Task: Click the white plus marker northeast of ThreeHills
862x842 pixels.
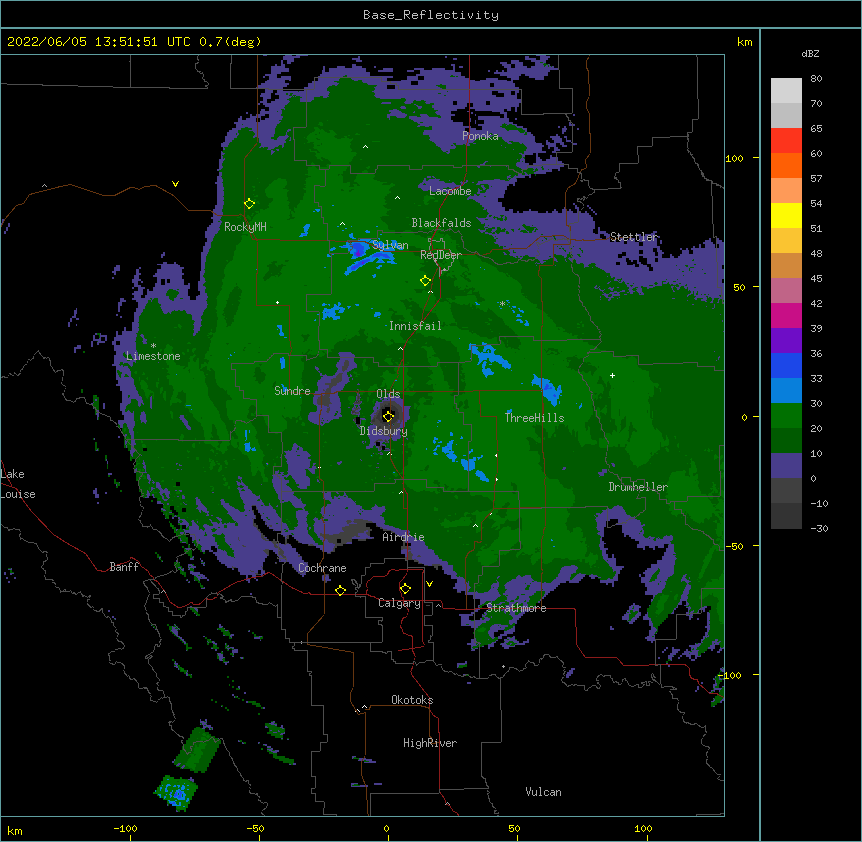Action: [x=612, y=375]
